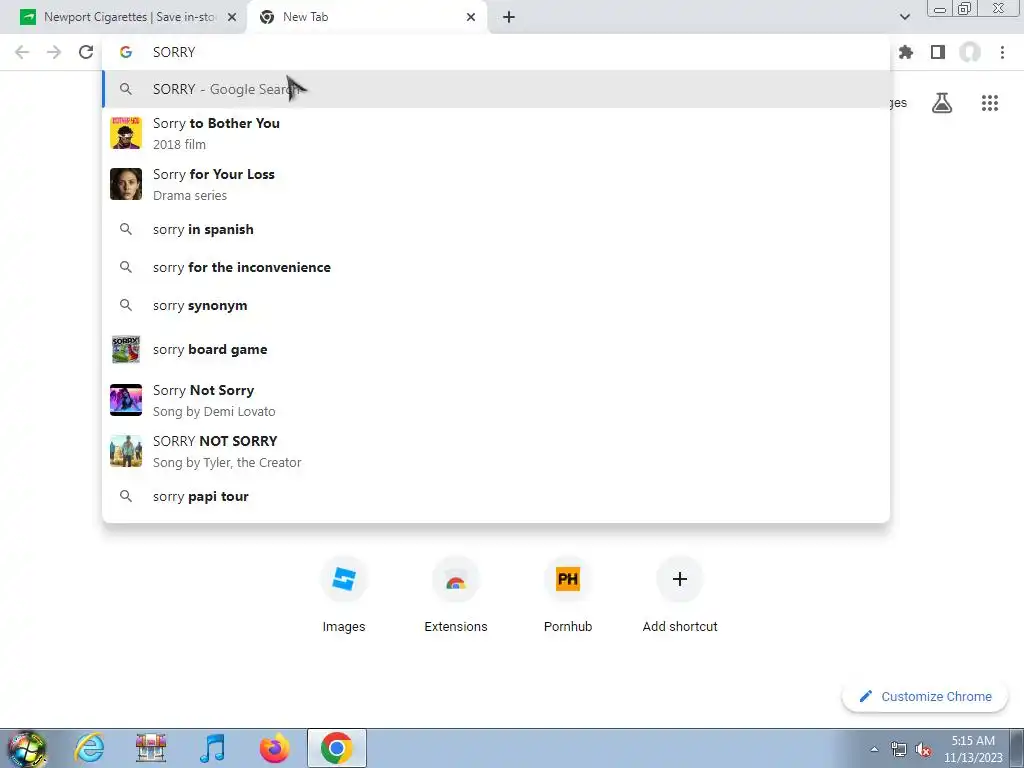1024x768 pixels.
Task: Click the sorry board game thumbnail
Action: 126,349
